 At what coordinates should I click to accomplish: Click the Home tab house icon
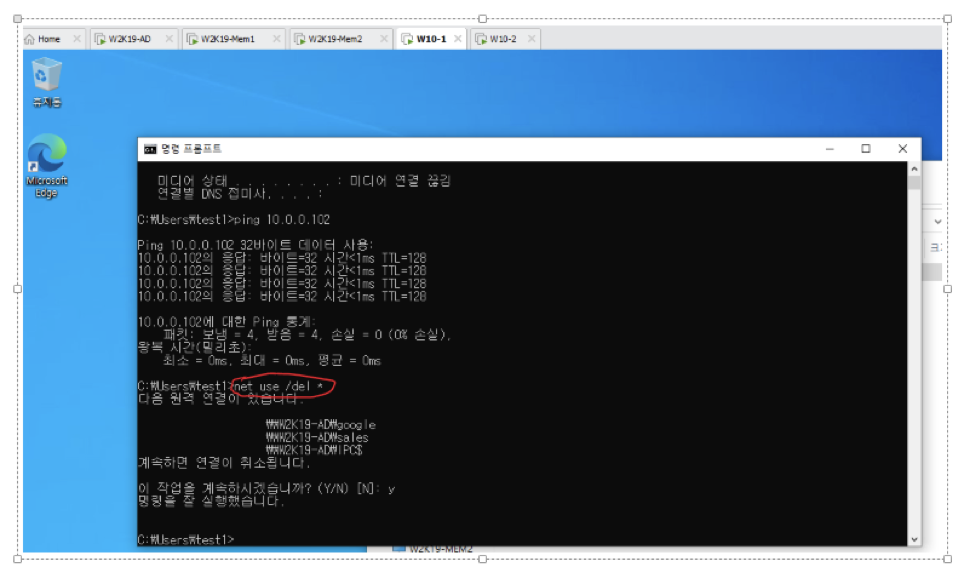30,39
